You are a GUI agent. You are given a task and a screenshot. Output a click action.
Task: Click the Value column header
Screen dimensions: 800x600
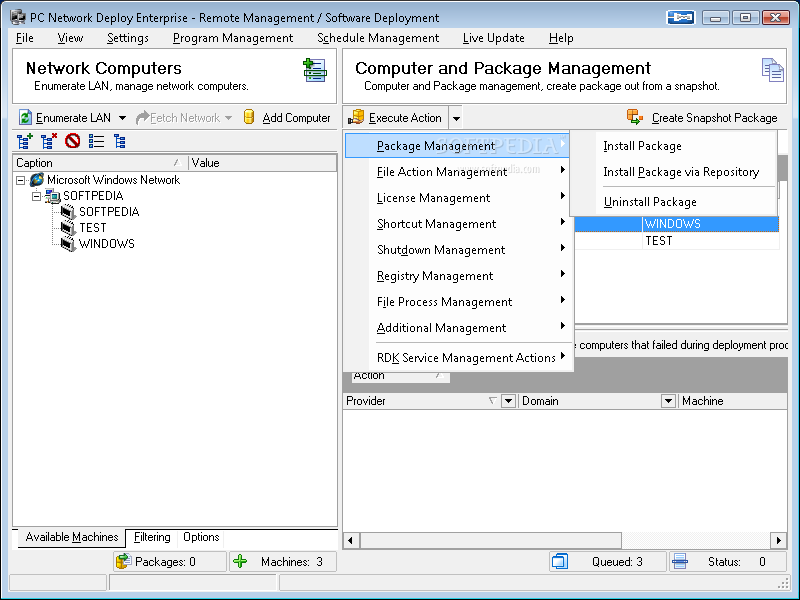point(262,163)
